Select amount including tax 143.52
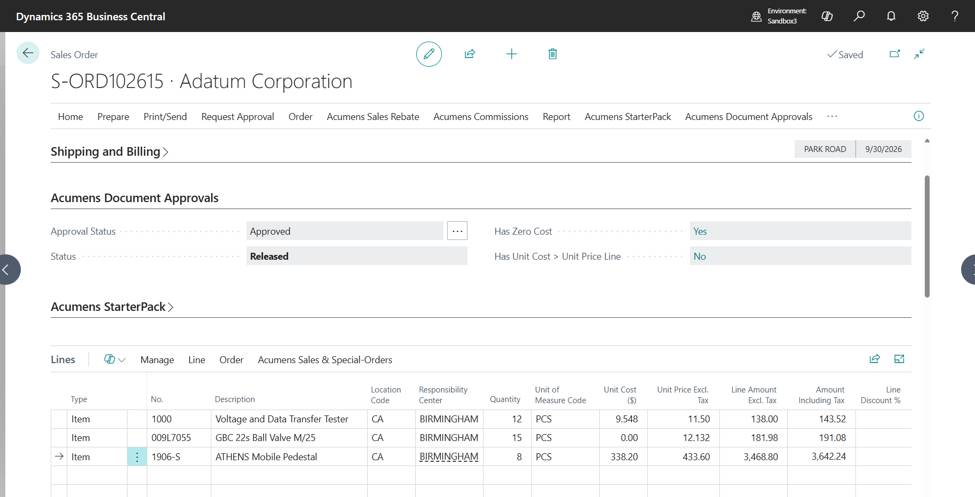Screen dimensions: 975x497 [821, 419]
